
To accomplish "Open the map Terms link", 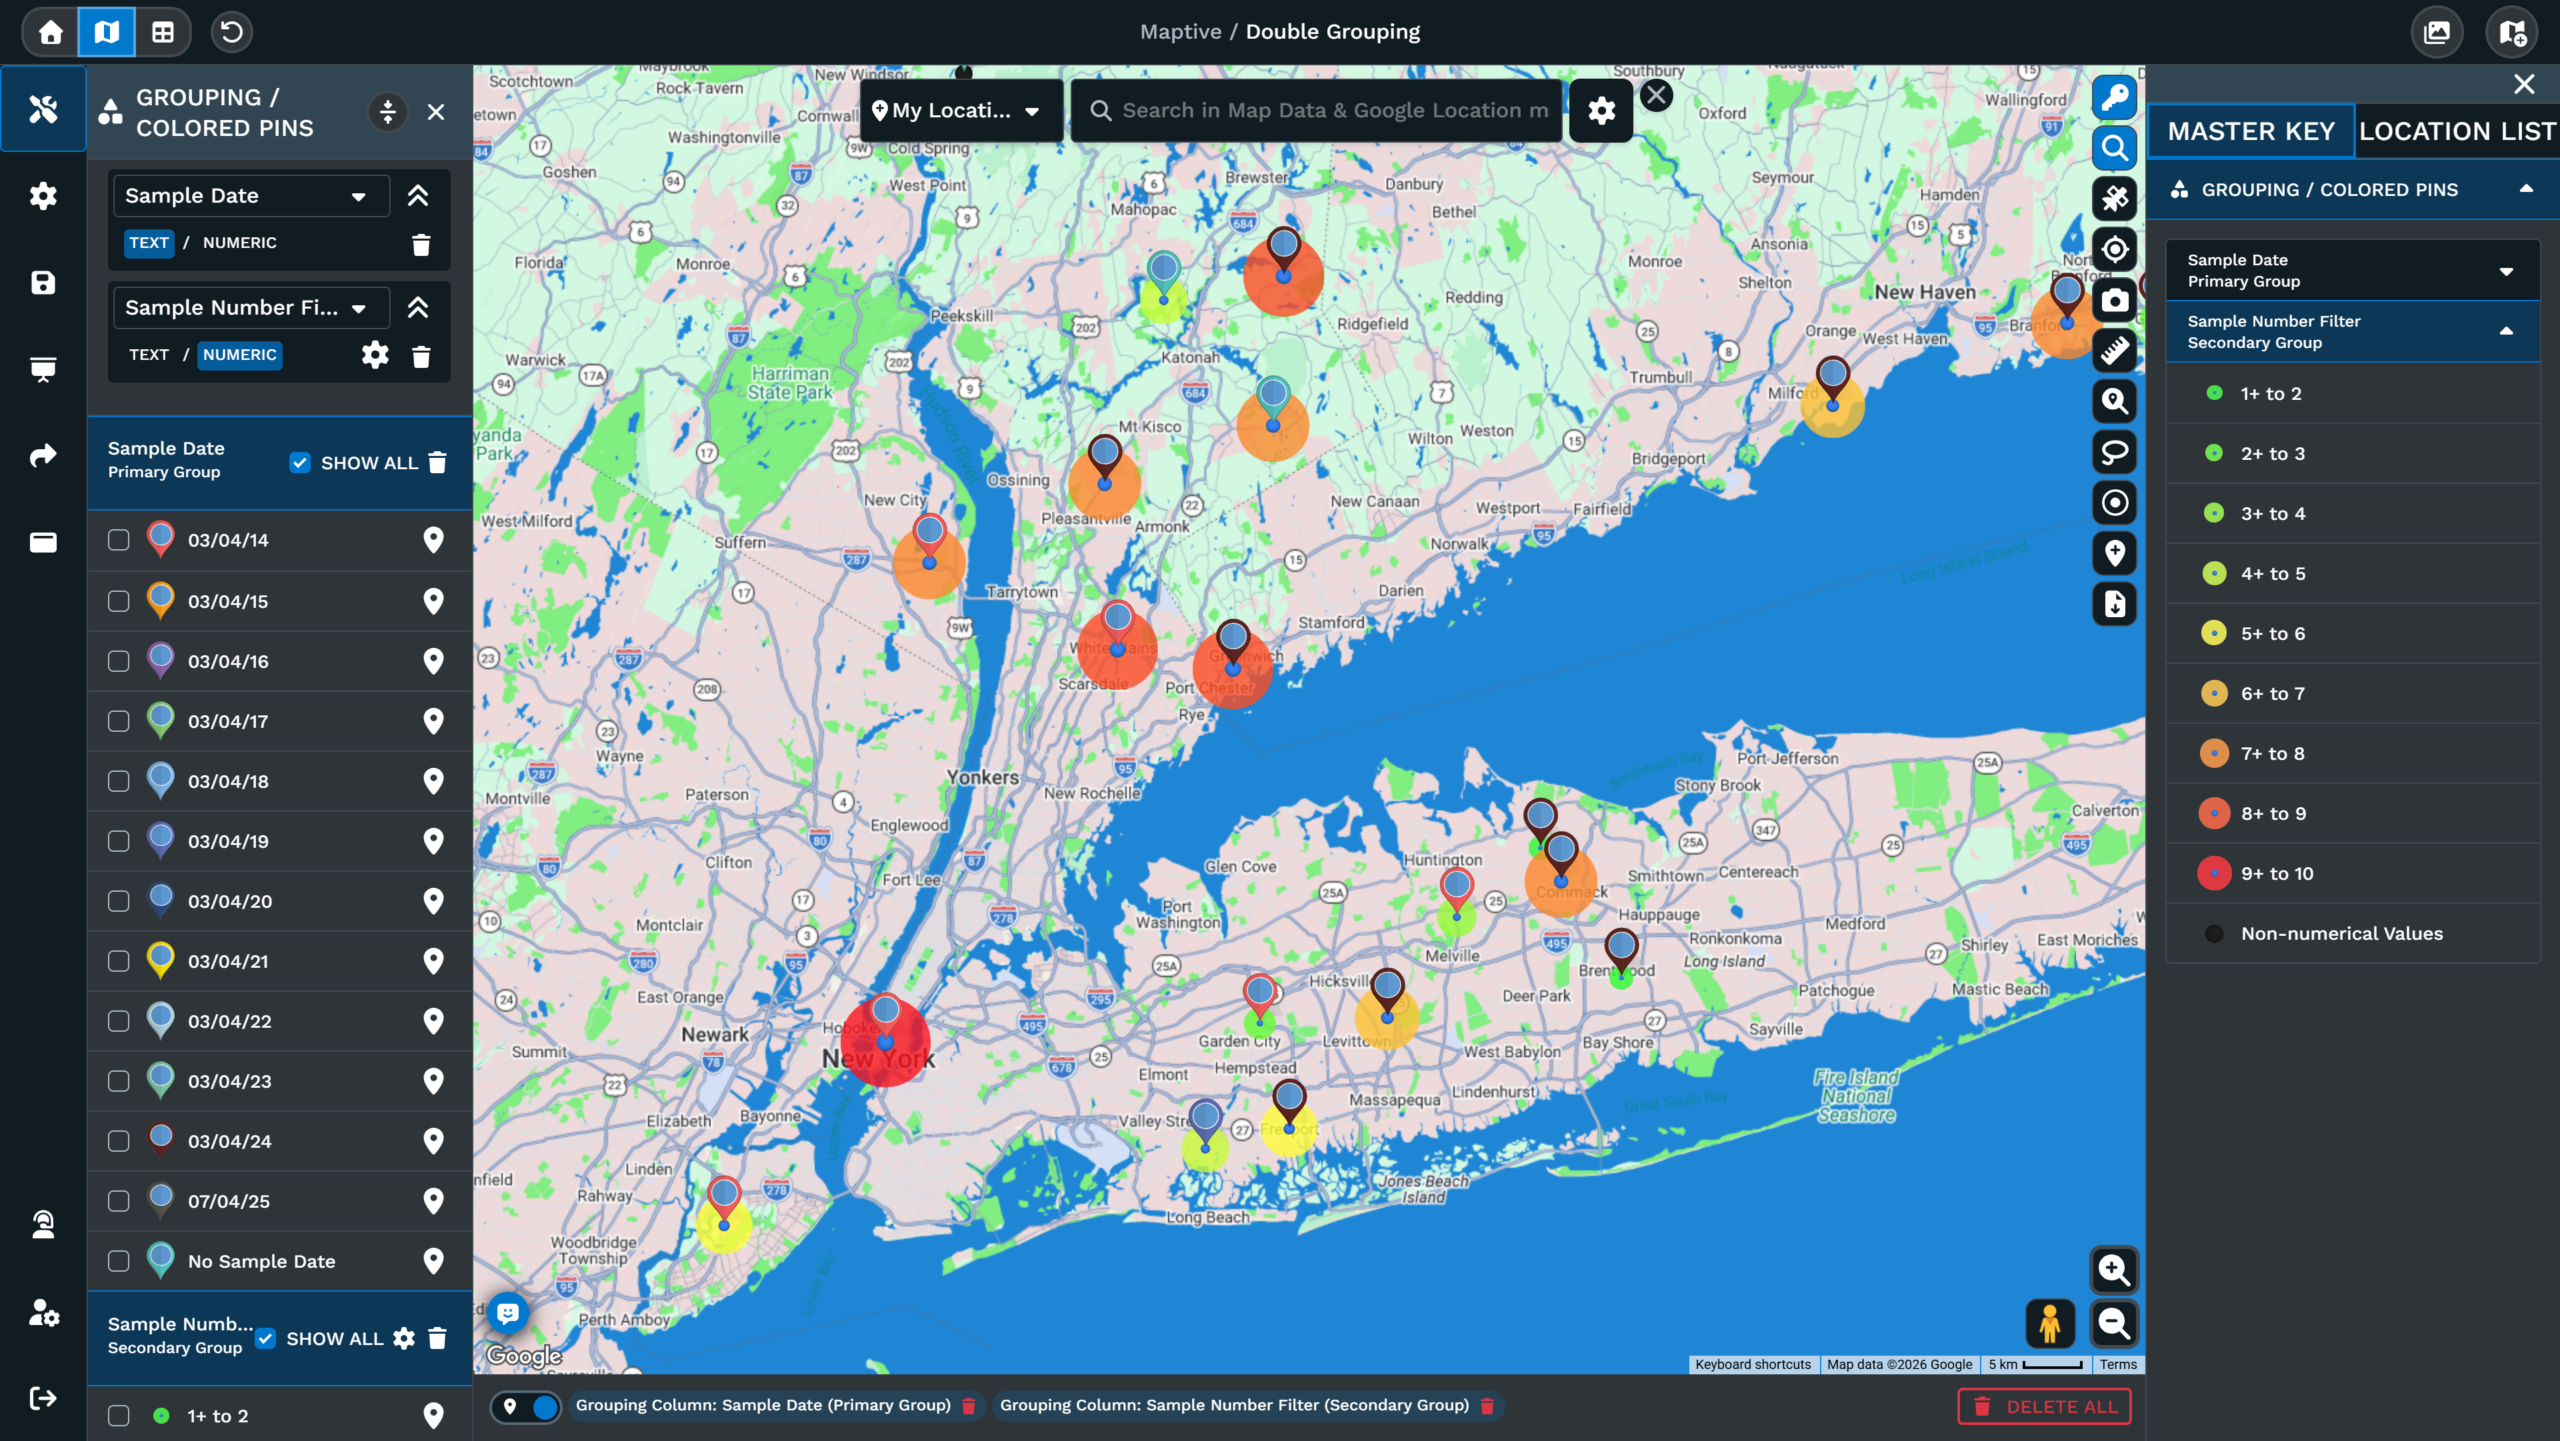I will click(x=2118, y=1365).
